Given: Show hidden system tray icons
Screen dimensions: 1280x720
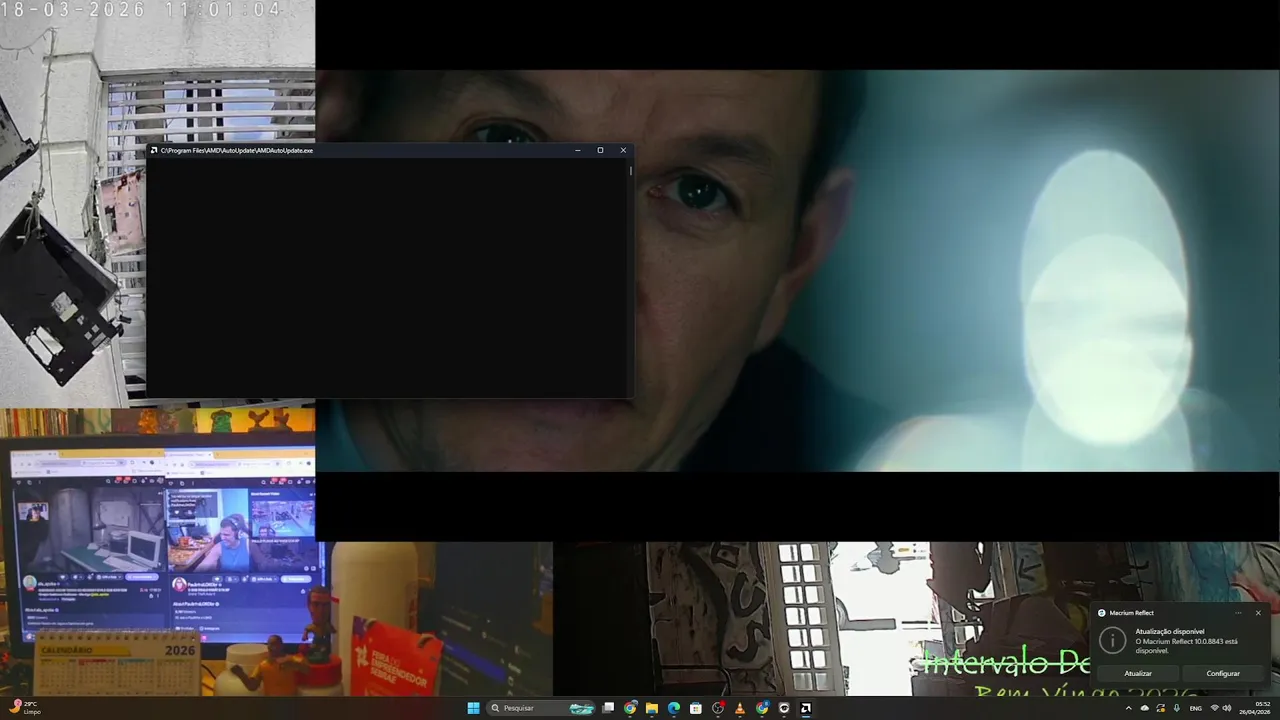Looking at the screenshot, I should (1129, 708).
